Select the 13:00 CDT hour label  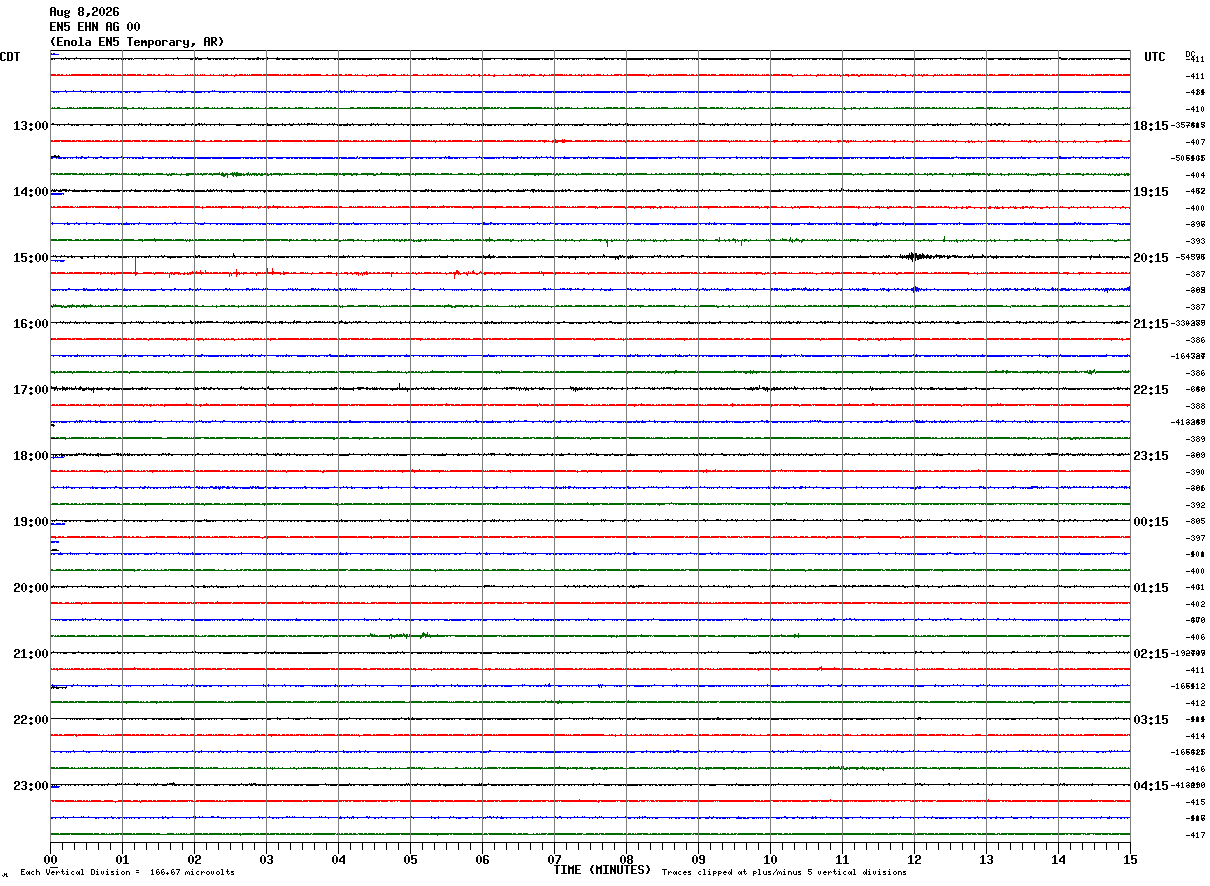coord(30,126)
